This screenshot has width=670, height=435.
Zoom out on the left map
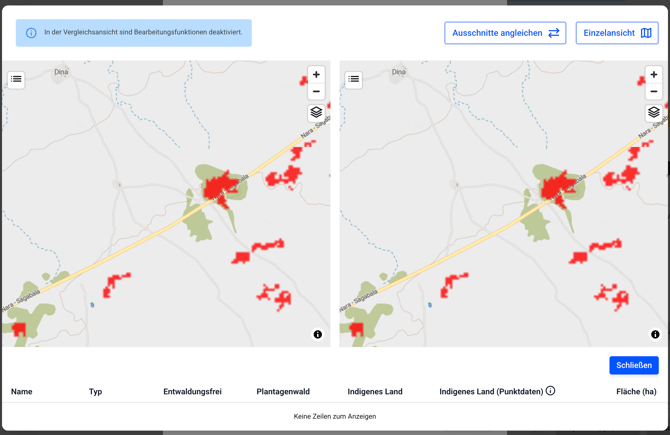tap(316, 92)
